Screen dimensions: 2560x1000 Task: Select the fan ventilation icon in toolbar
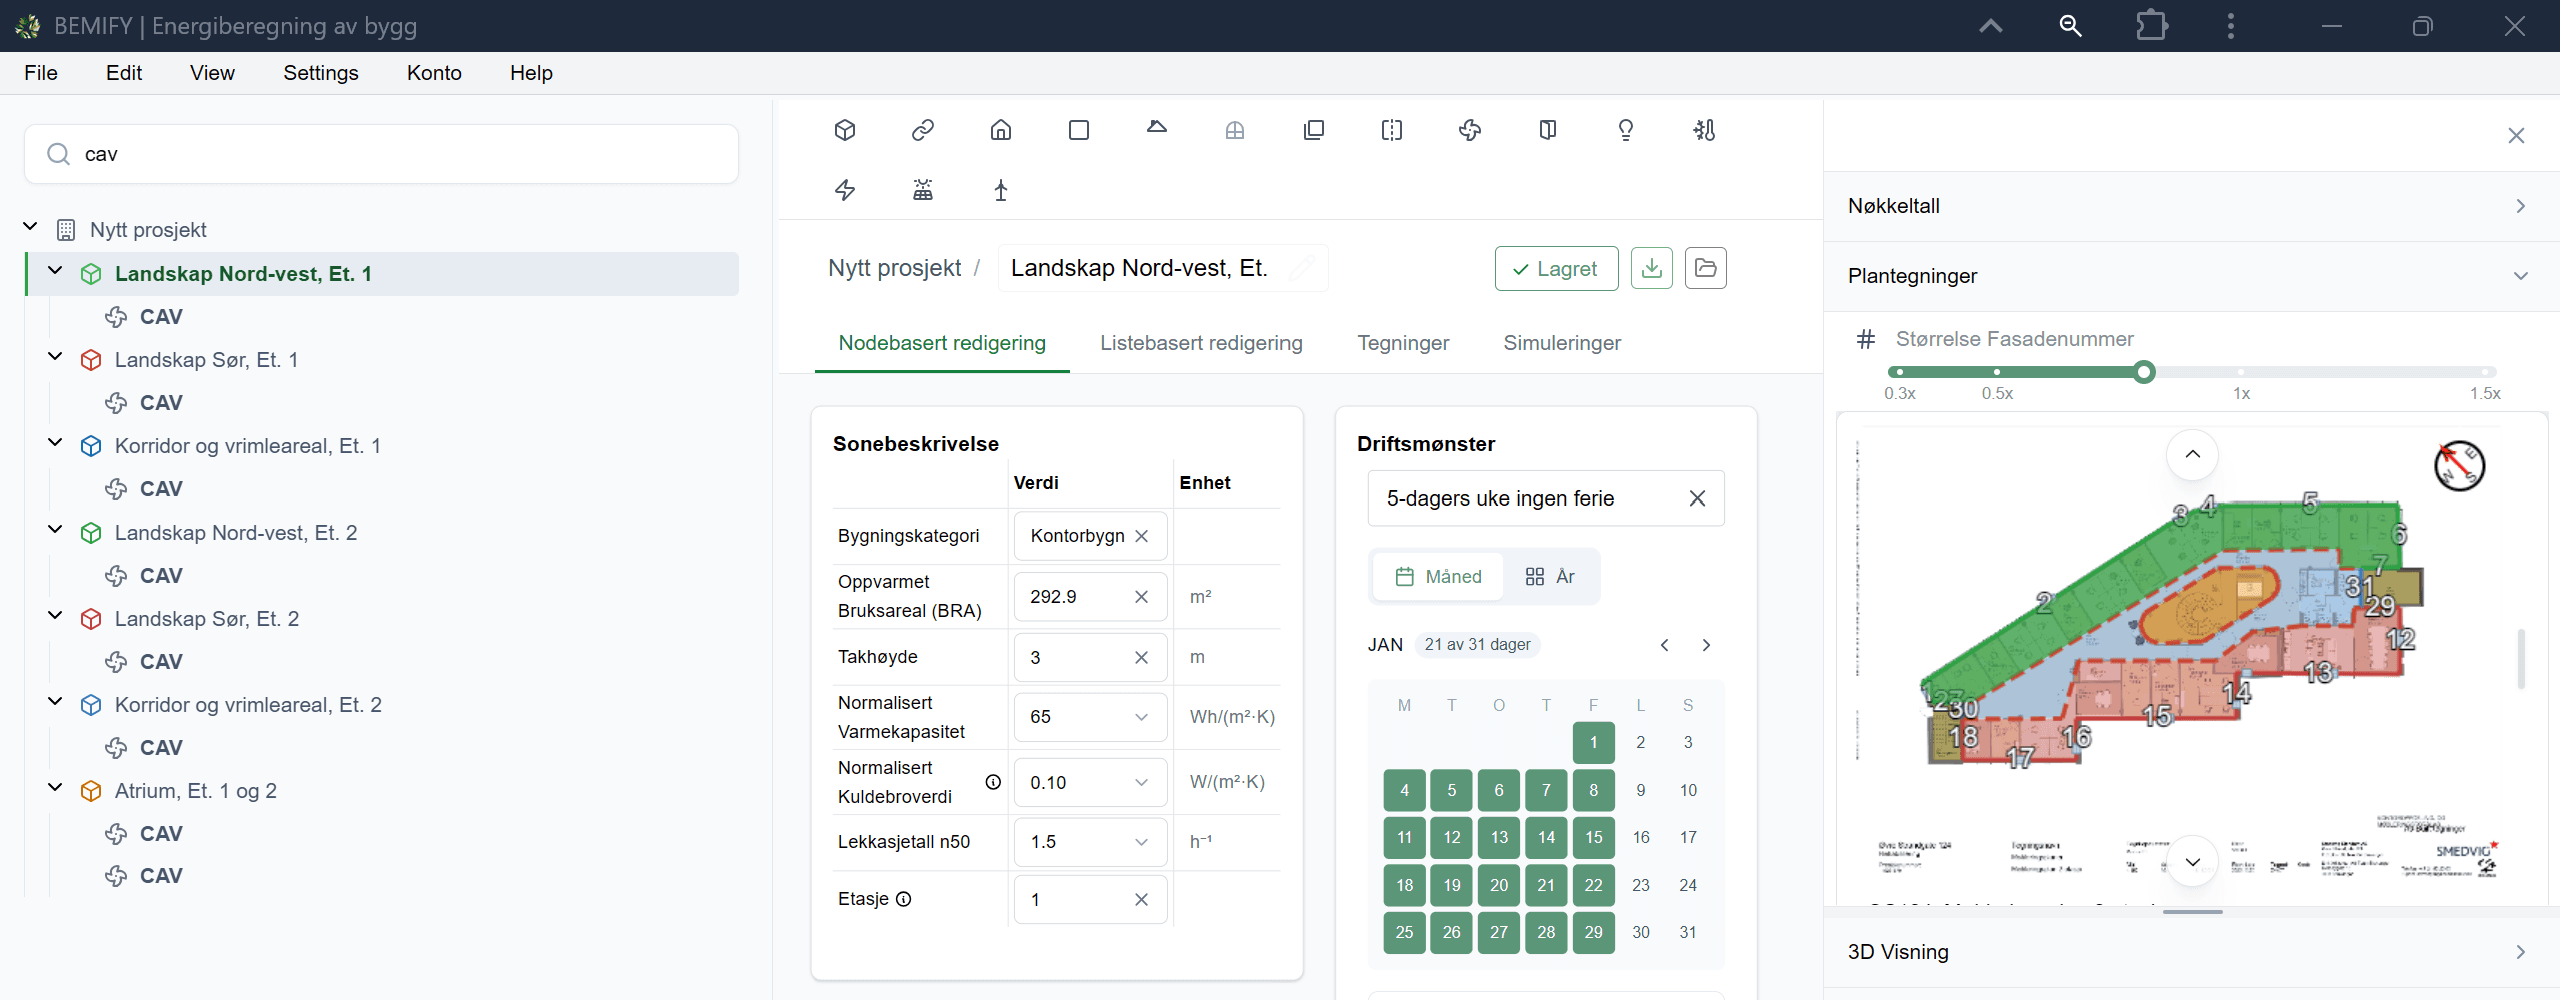(x=1470, y=130)
